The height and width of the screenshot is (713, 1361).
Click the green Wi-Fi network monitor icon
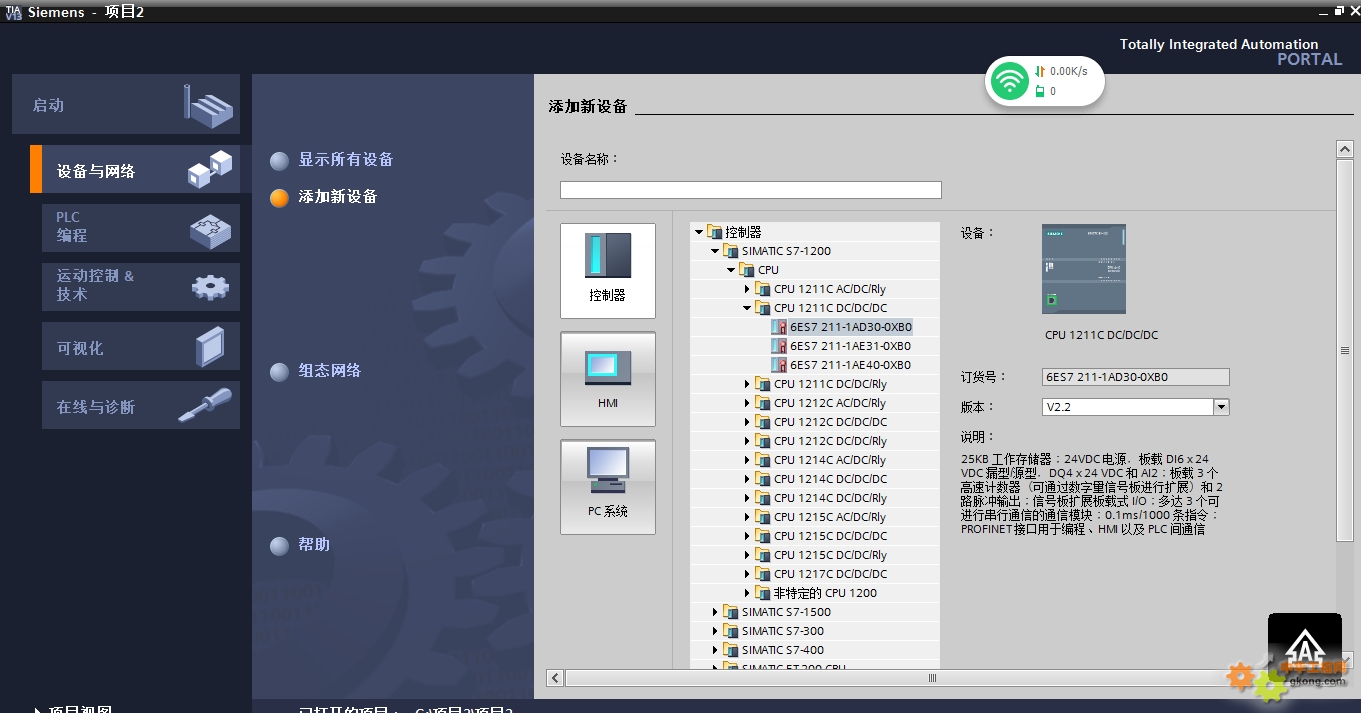1010,81
